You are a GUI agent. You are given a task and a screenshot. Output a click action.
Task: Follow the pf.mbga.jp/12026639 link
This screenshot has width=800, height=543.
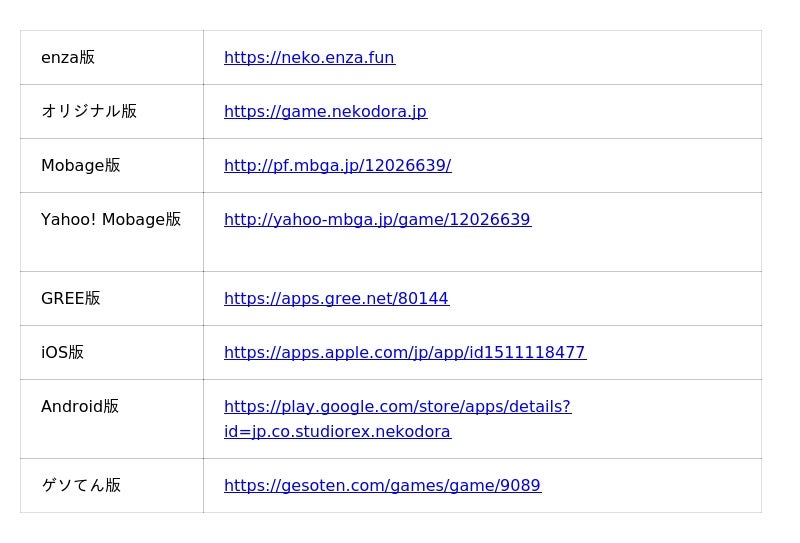pyautogui.click(x=337, y=166)
